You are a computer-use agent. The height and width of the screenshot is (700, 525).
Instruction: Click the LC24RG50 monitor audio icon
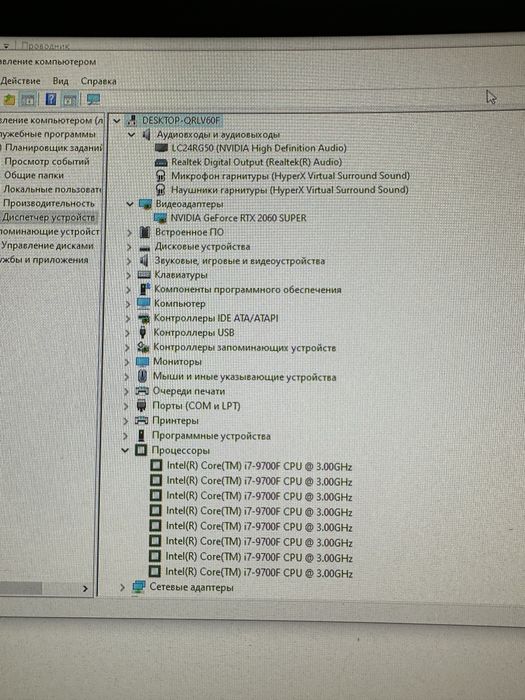161,148
